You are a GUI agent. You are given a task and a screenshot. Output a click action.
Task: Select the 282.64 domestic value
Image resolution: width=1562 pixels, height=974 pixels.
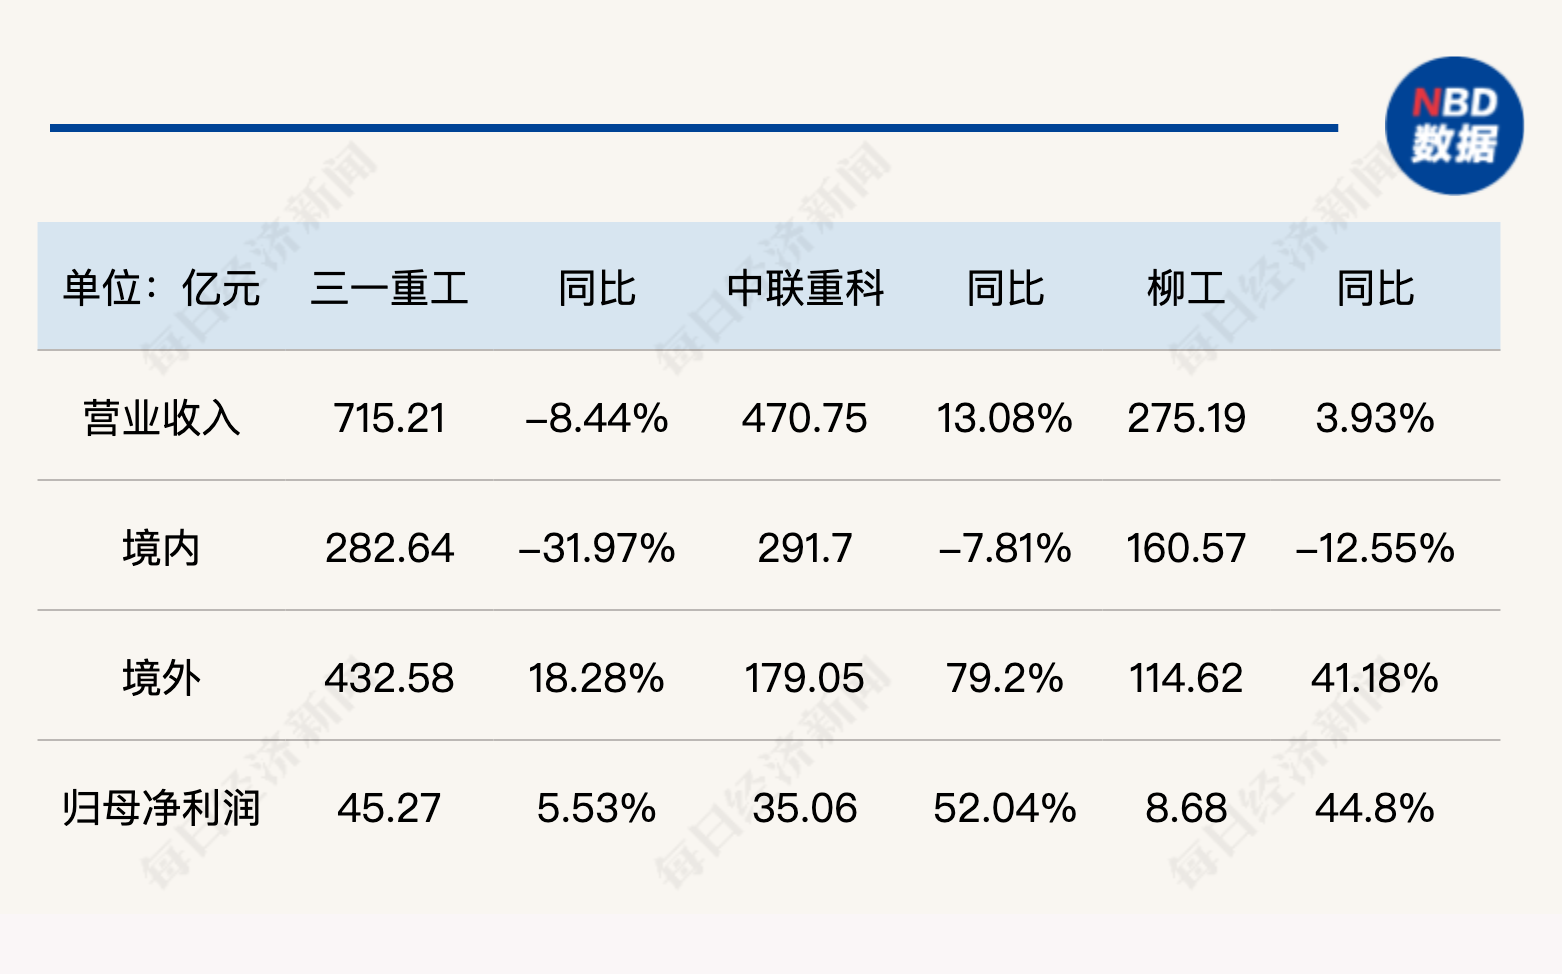tap(389, 548)
